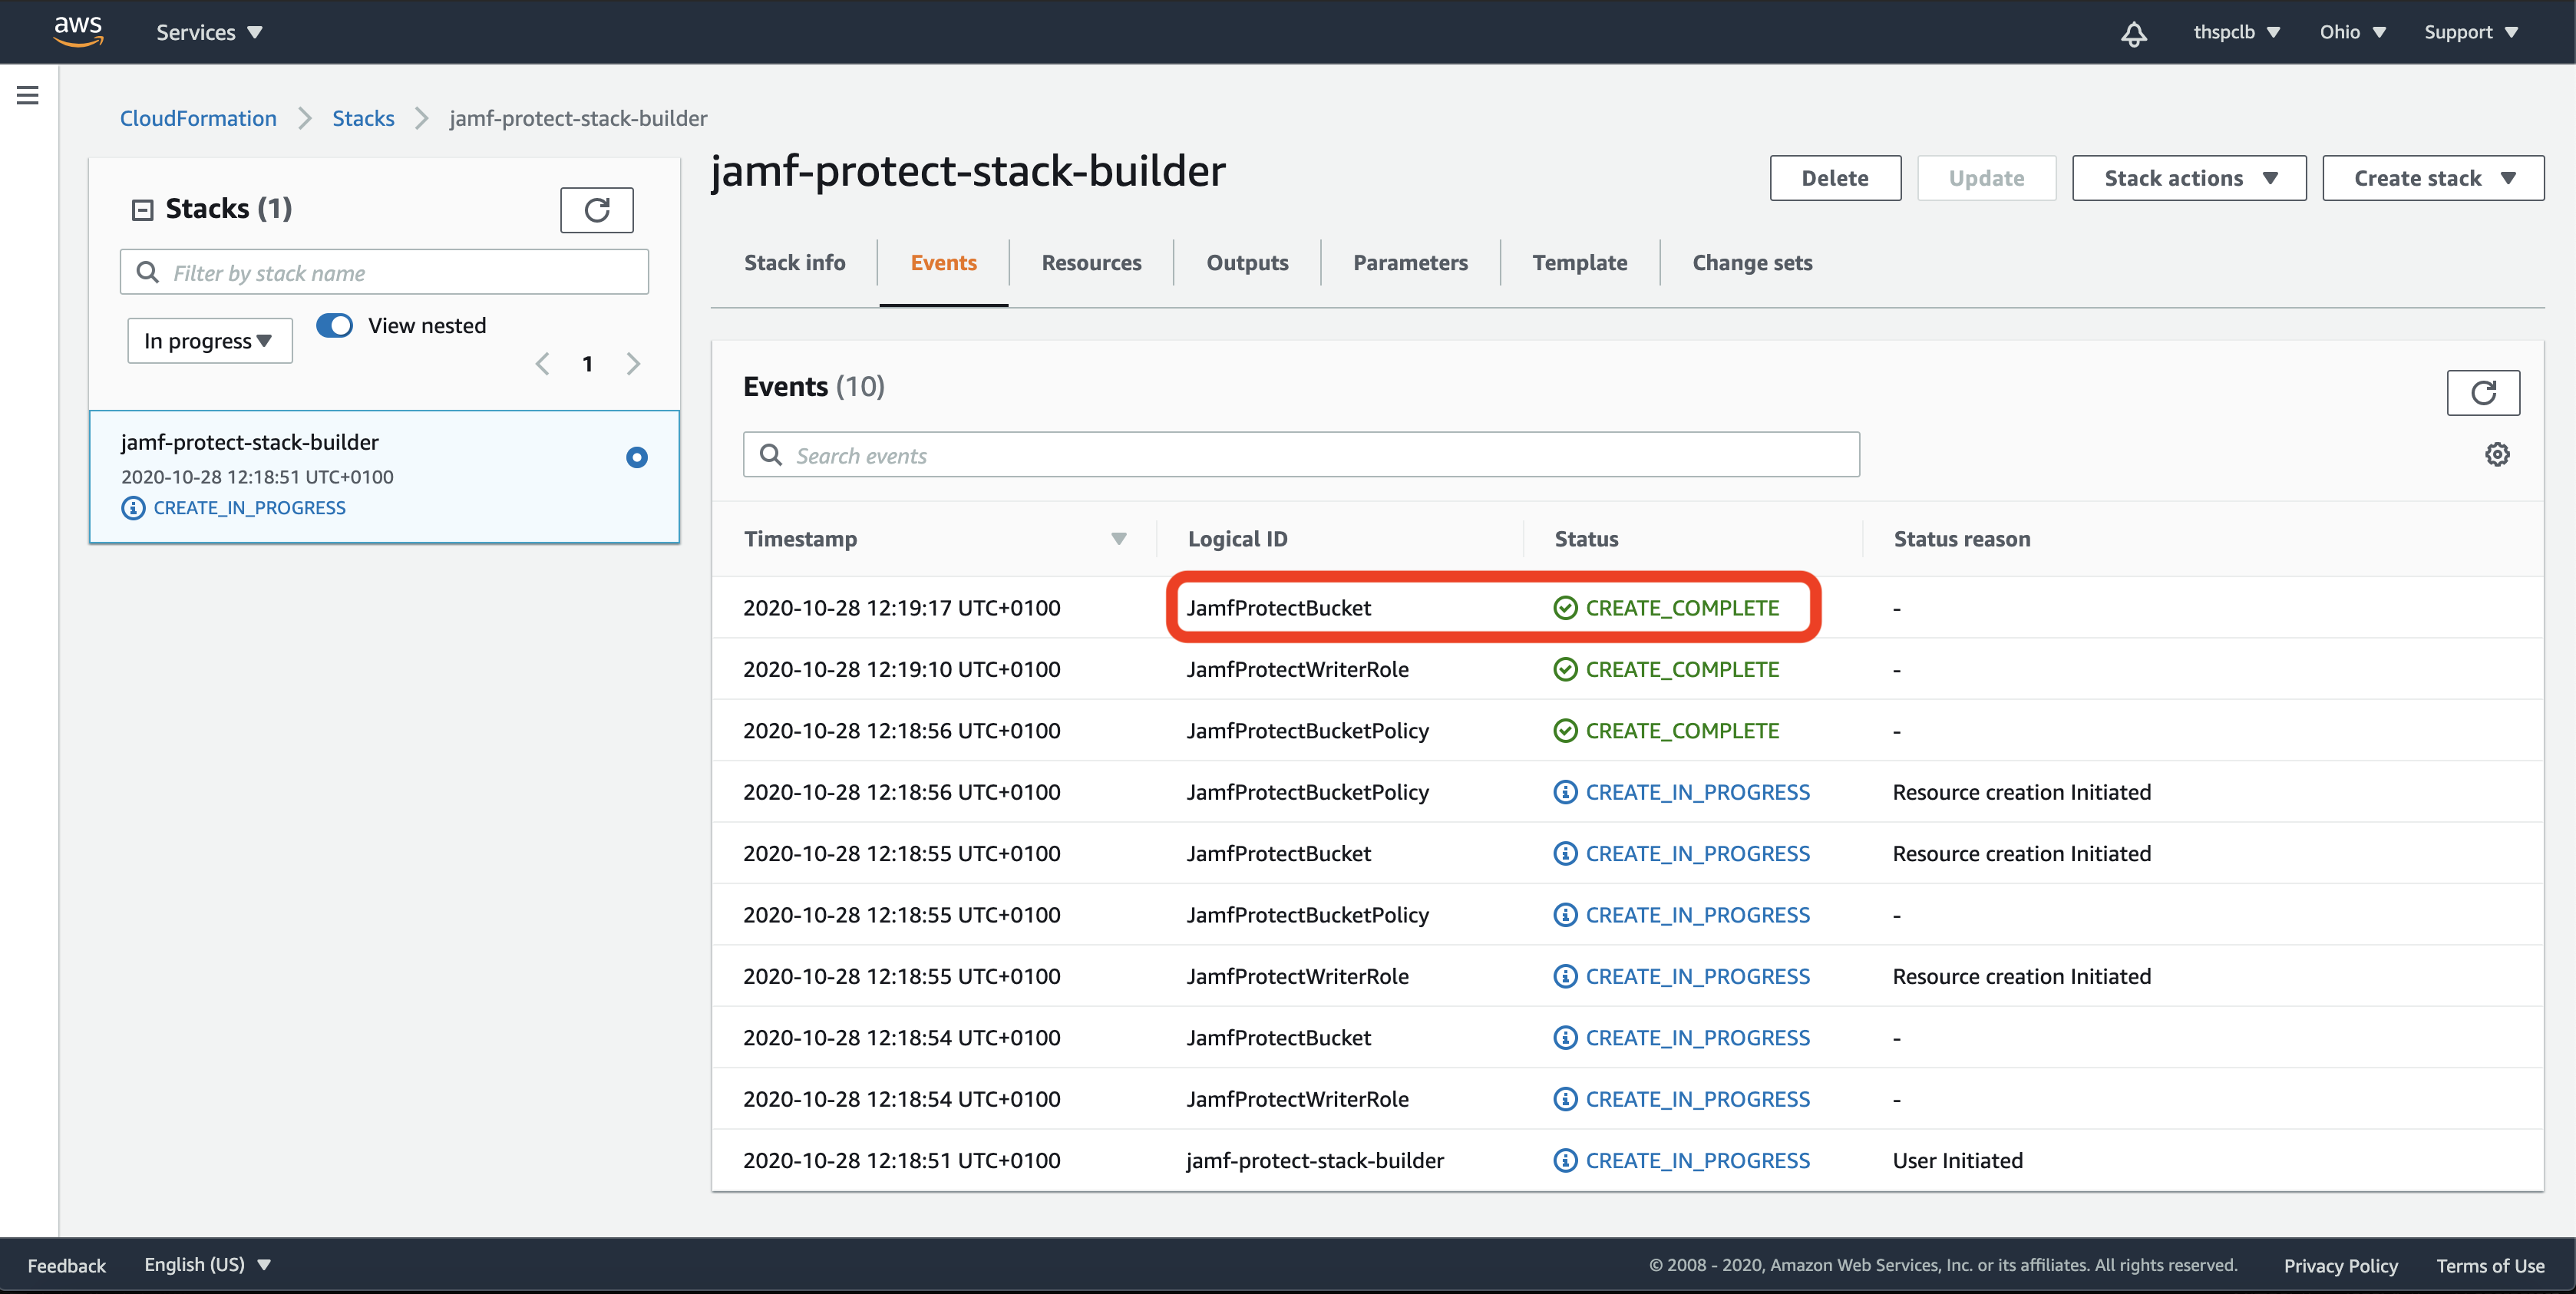Switch to Template tab

(x=1579, y=263)
